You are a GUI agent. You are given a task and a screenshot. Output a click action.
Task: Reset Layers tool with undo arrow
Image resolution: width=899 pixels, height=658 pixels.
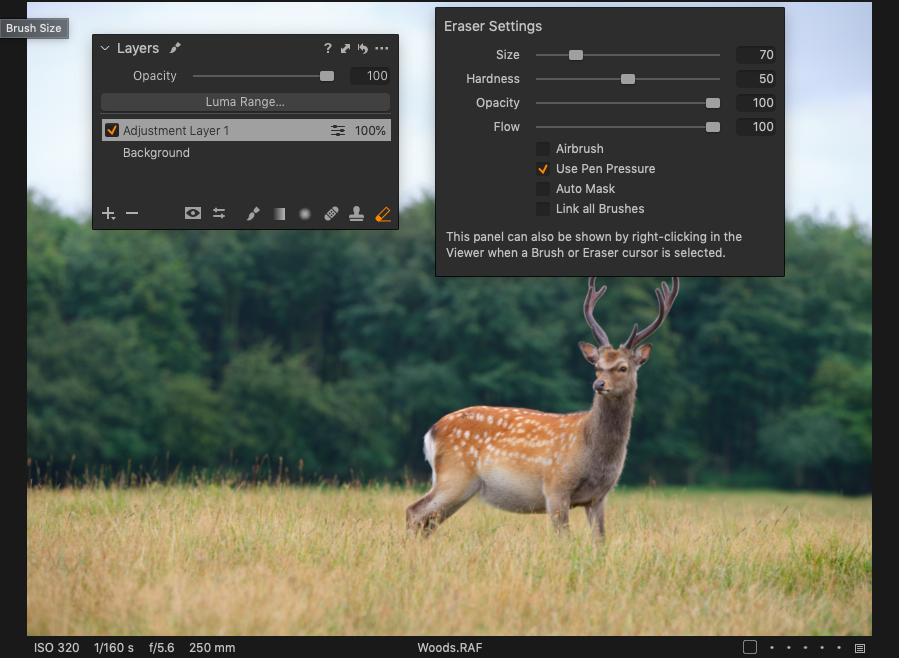pyautogui.click(x=362, y=49)
